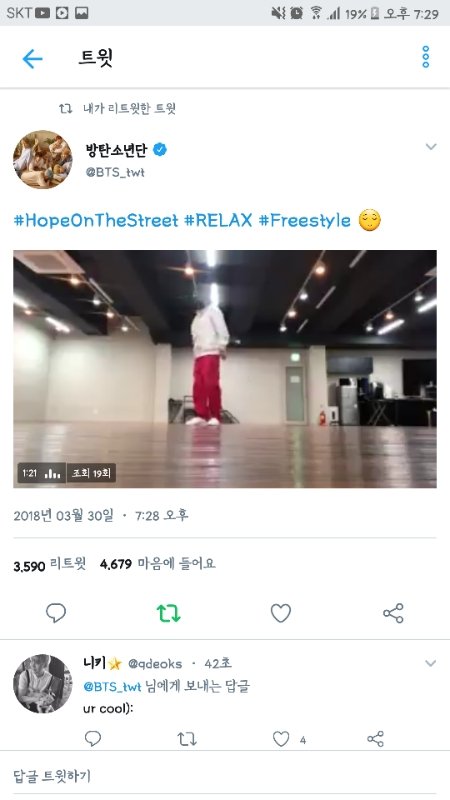Open the #HopeOnTheStreet hashtag

pyautogui.click(x=96, y=220)
